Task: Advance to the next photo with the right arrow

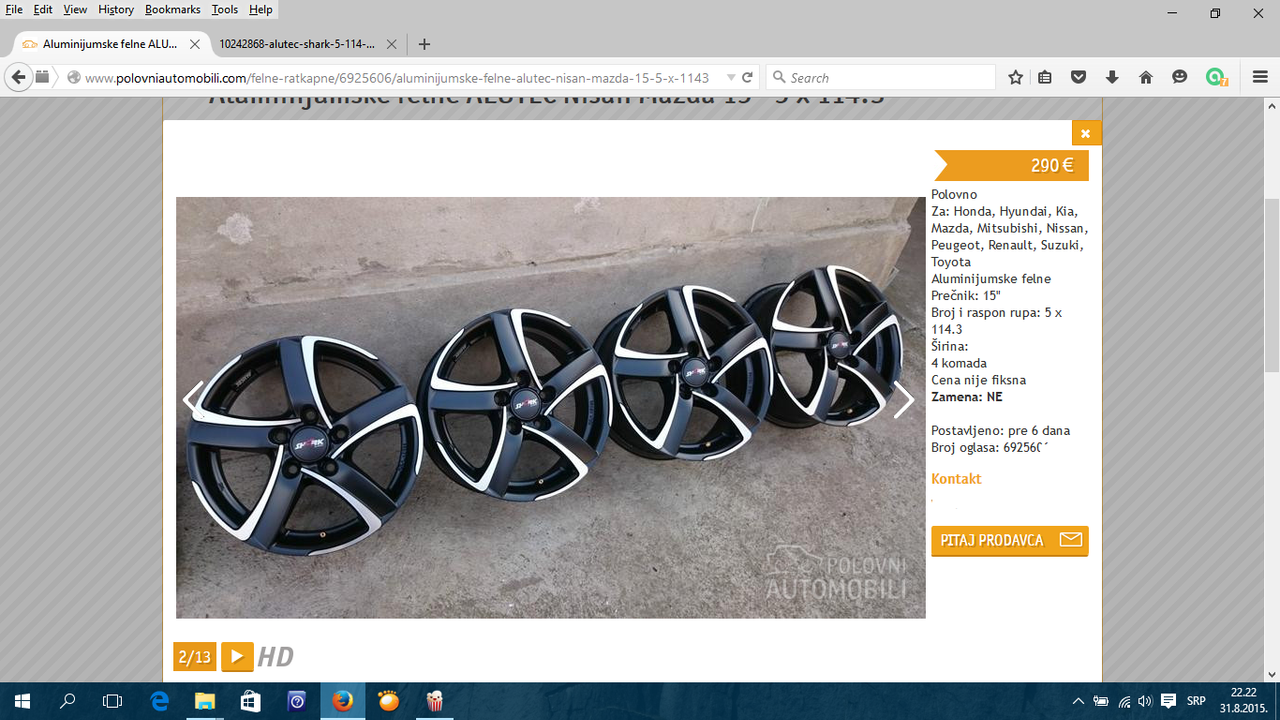Action: coord(903,399)
